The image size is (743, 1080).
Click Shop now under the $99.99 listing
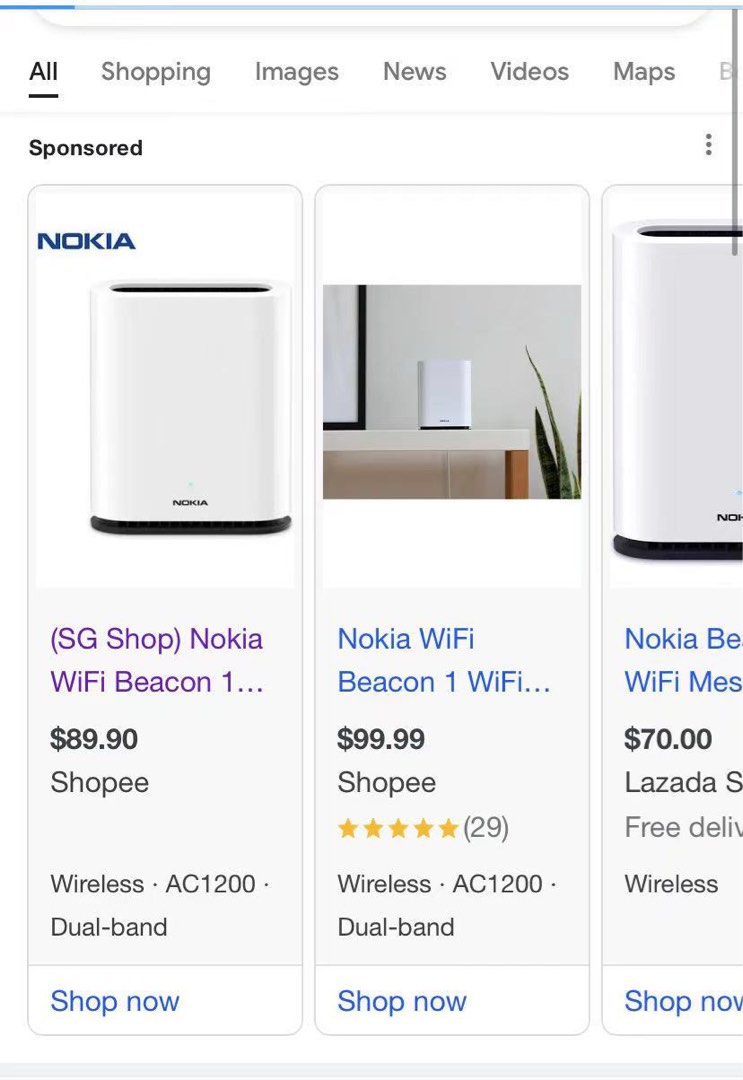(401, 1001)
